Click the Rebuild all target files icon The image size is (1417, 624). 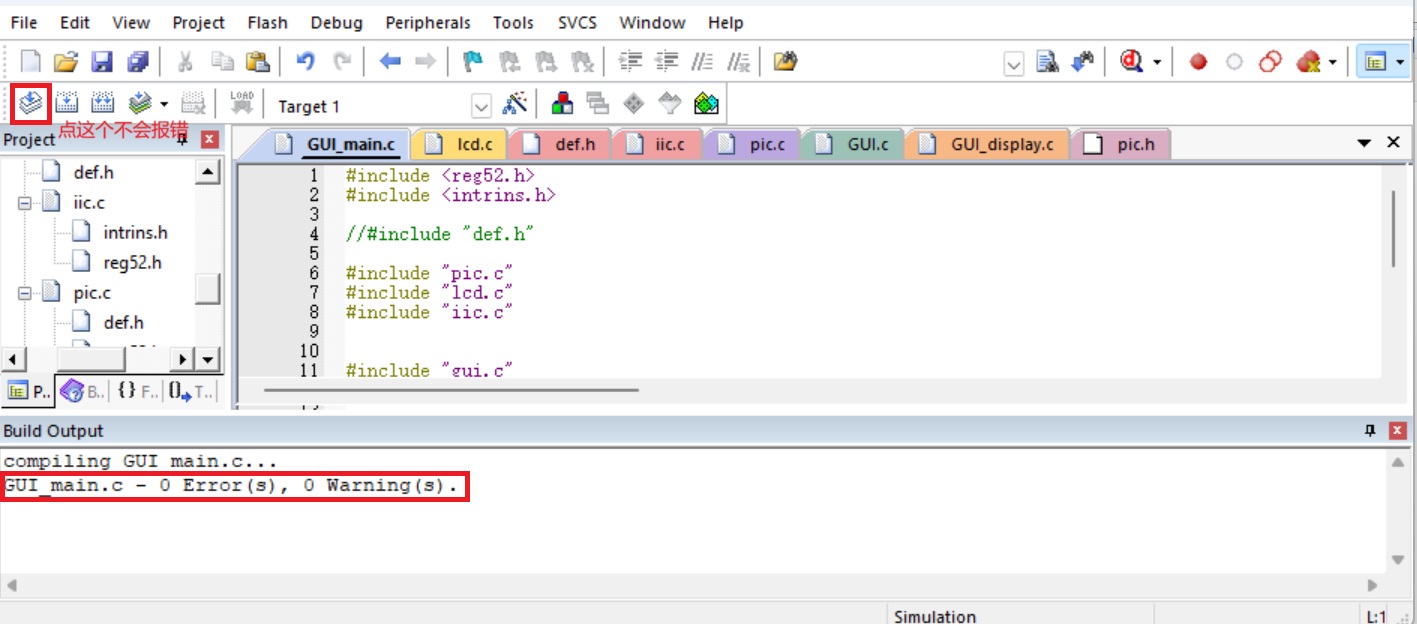click(x=103, y=103)
